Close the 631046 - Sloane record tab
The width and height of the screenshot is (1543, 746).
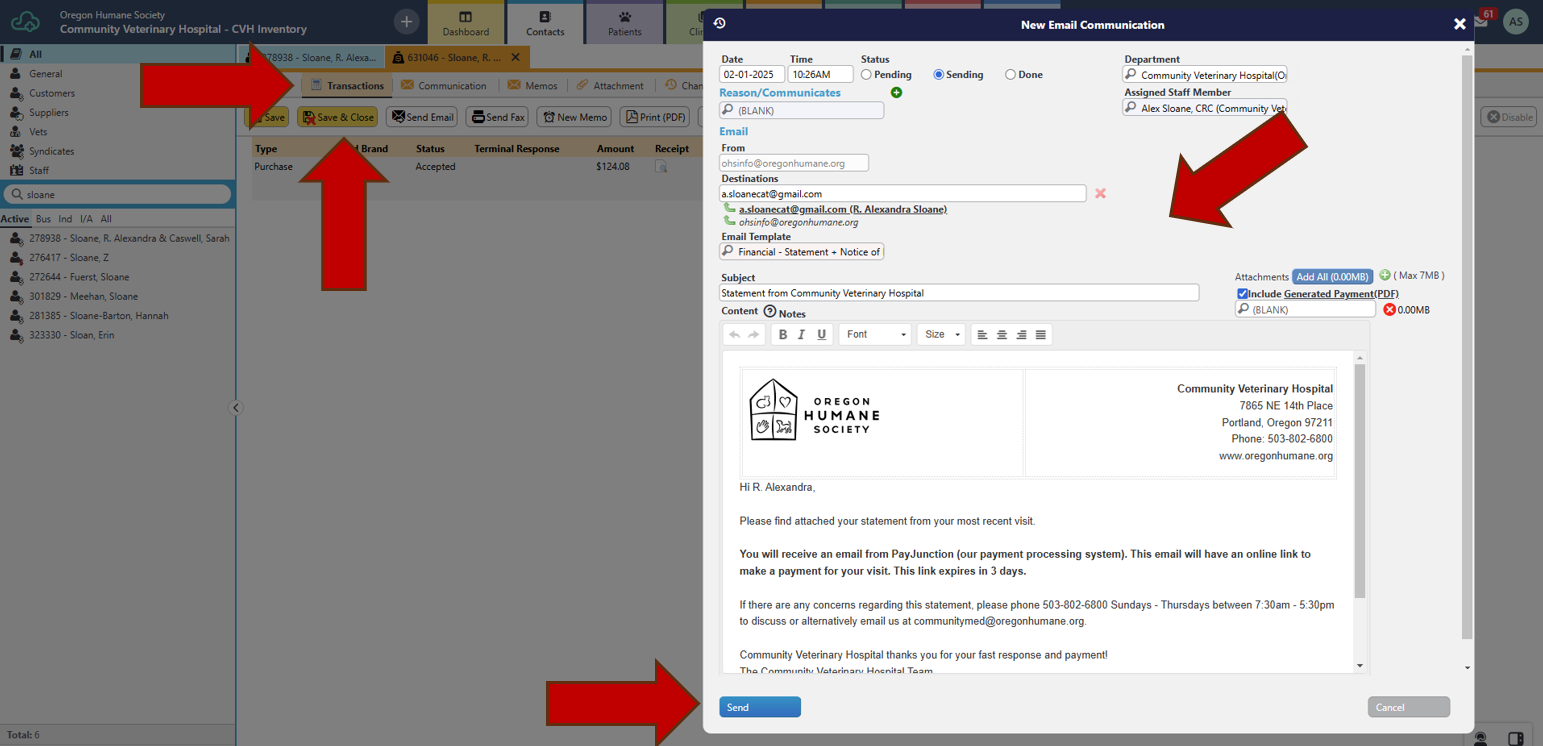coord(516,58)
